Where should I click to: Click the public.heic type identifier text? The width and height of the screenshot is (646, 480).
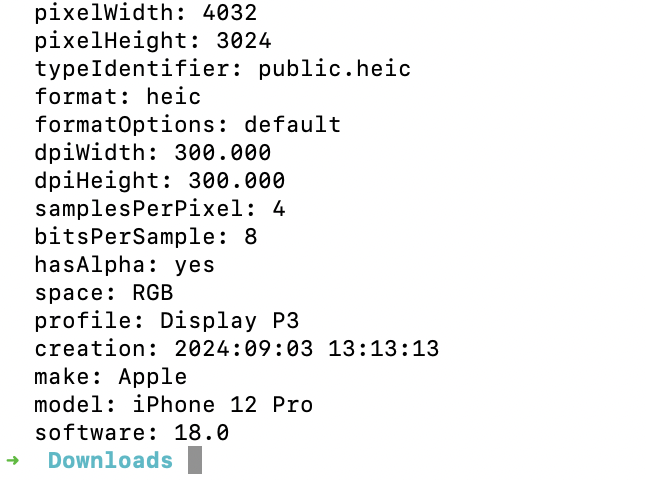pos(335,69)
